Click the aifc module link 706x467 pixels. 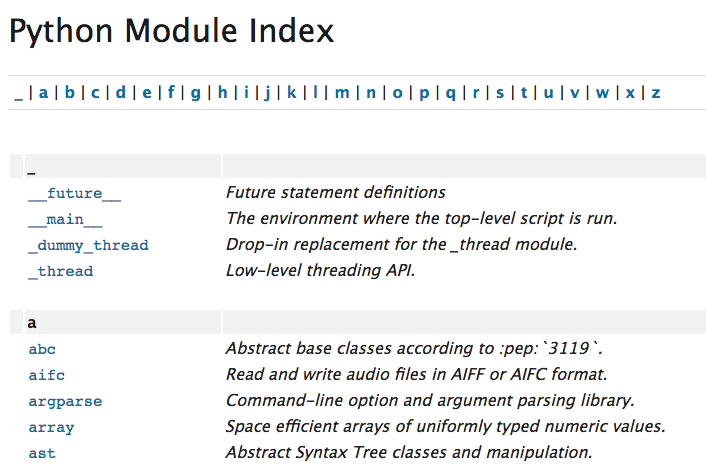click(46, 375)
